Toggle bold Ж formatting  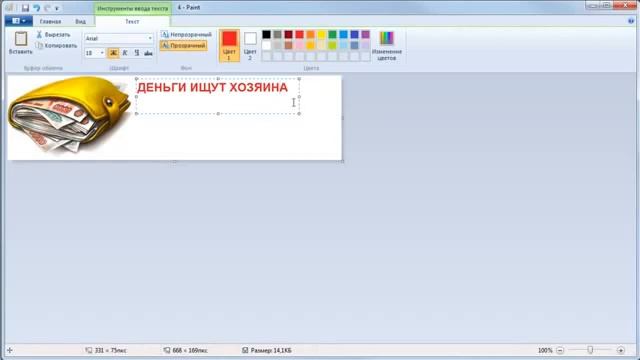point(113,53)
